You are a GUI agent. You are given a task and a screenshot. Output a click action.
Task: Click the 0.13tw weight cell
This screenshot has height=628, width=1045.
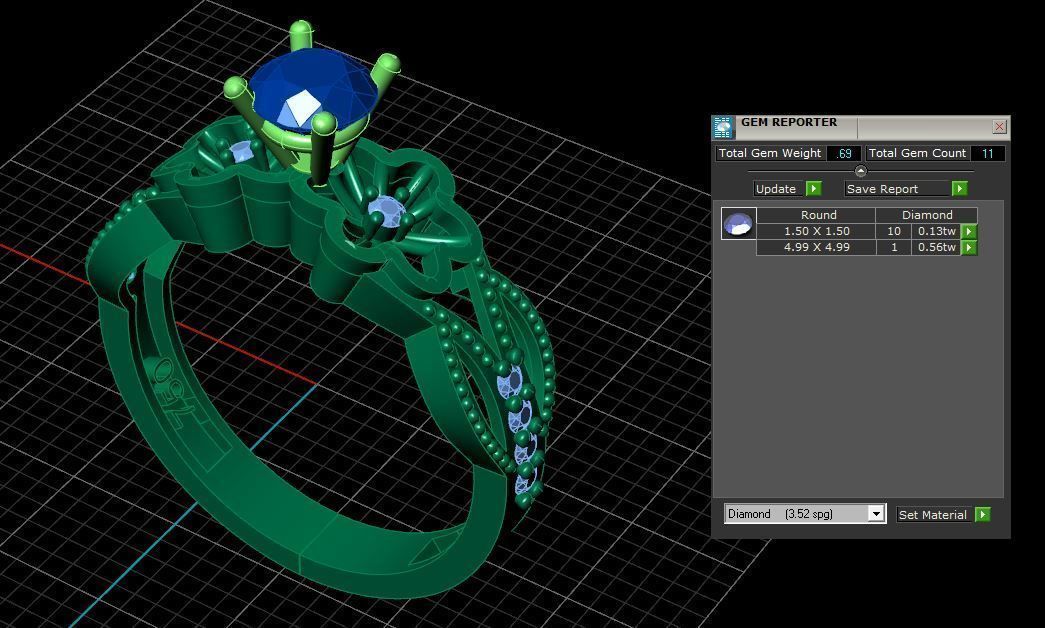click(936, 231)
